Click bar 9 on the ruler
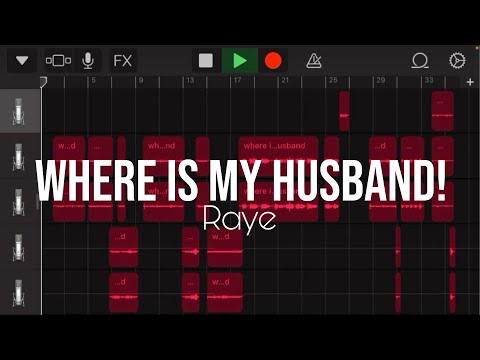The height and width of the screenshot is (360, 480). point(141,80)
